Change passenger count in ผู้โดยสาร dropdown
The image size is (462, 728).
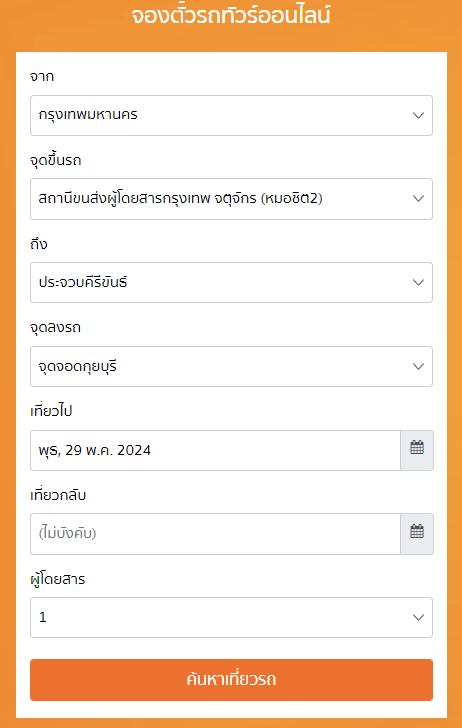pos(231,618)
